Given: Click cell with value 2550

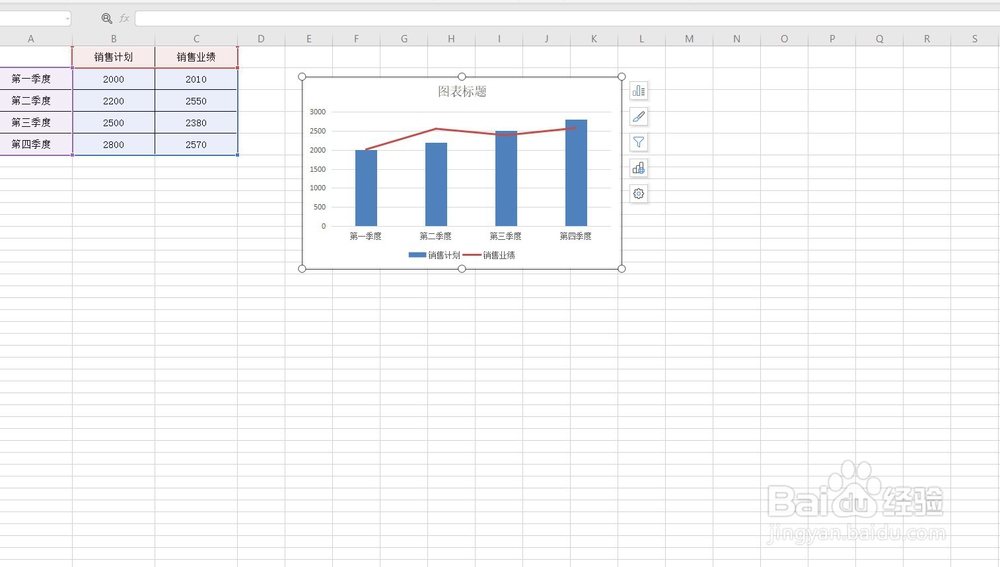Looking at the screenshot, I should coord(196,101).
